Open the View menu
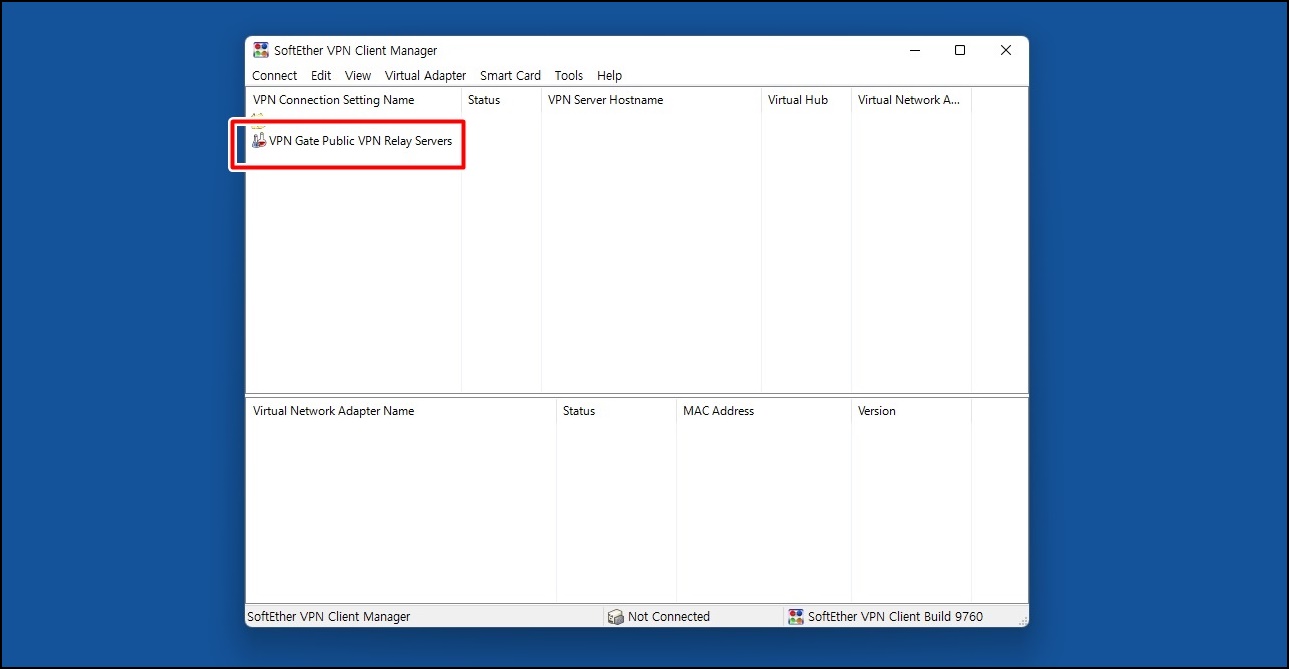 point(358,75)
